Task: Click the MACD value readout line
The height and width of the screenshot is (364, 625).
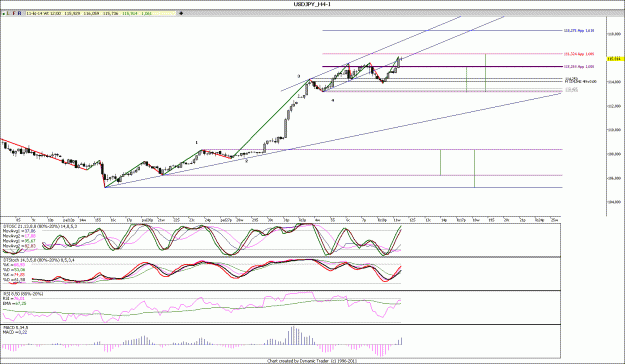Action: (15, 332)
